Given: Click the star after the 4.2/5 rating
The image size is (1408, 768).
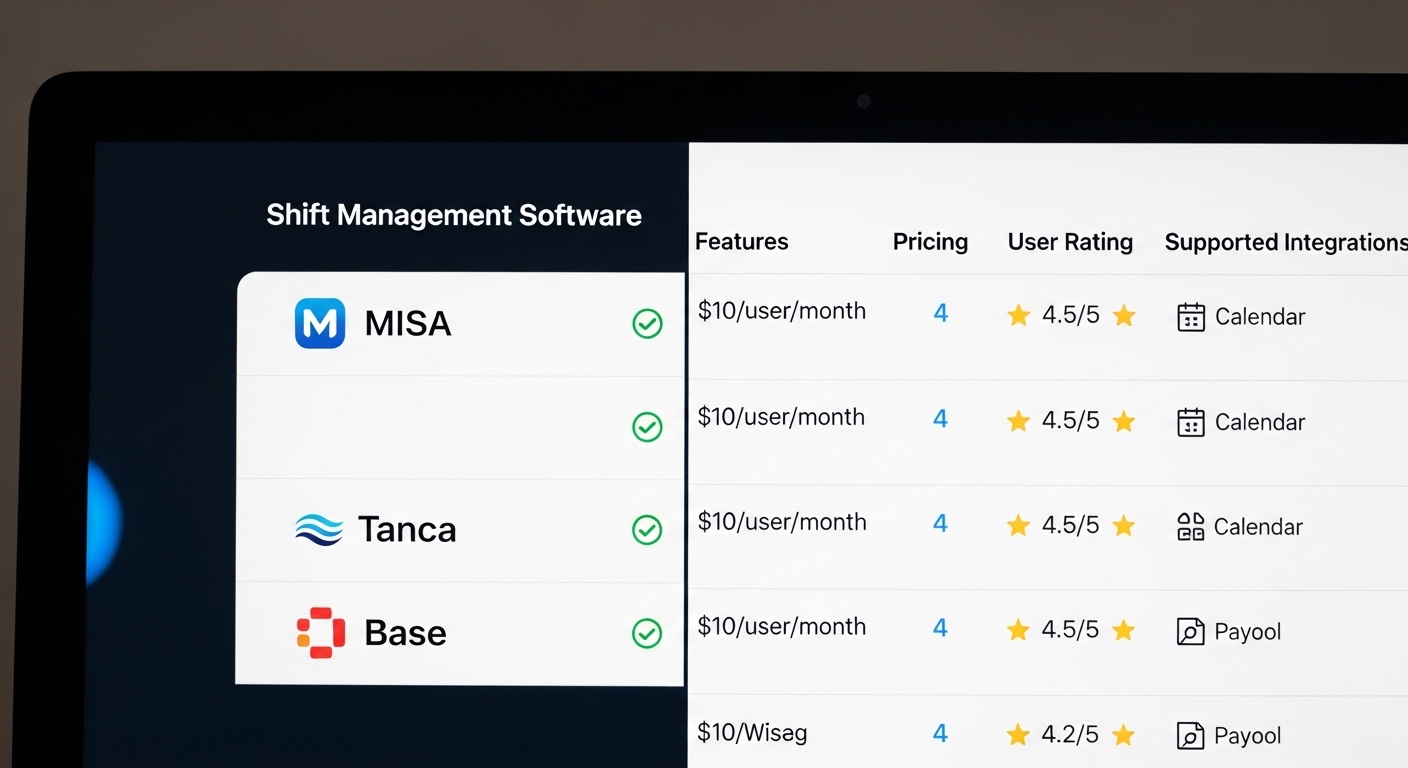Looking at the screenshot, I should (x=1124, y=735).
